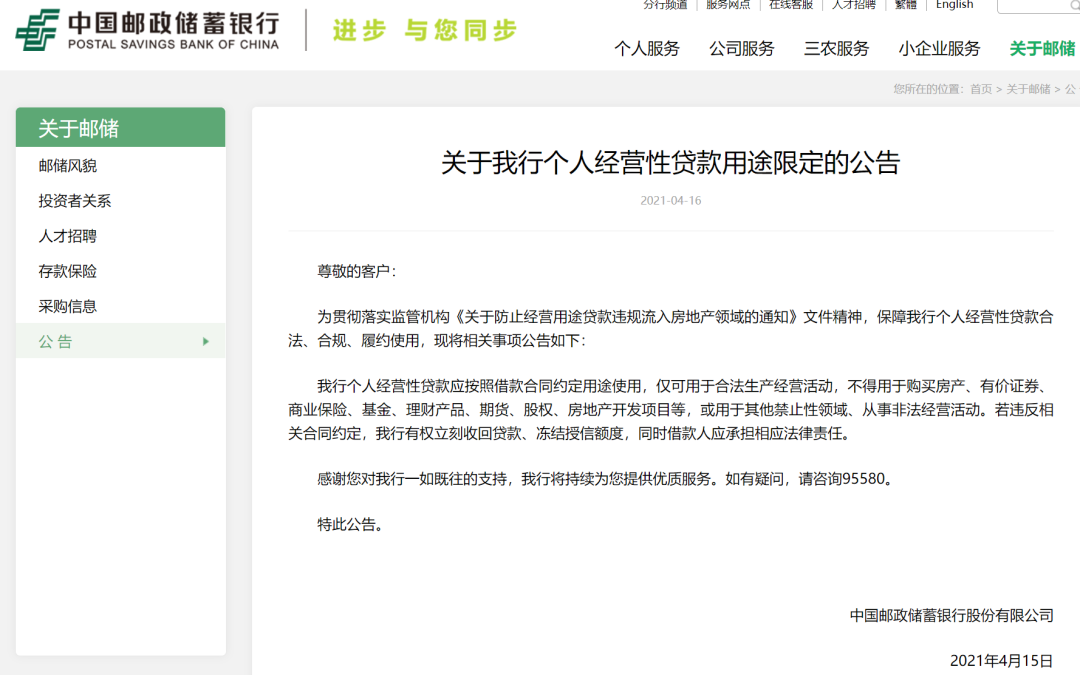This screenshot has width=1080, height=675.
Task: Select 投资者关系 in the sidebar
Action: [x=75, y=201]
